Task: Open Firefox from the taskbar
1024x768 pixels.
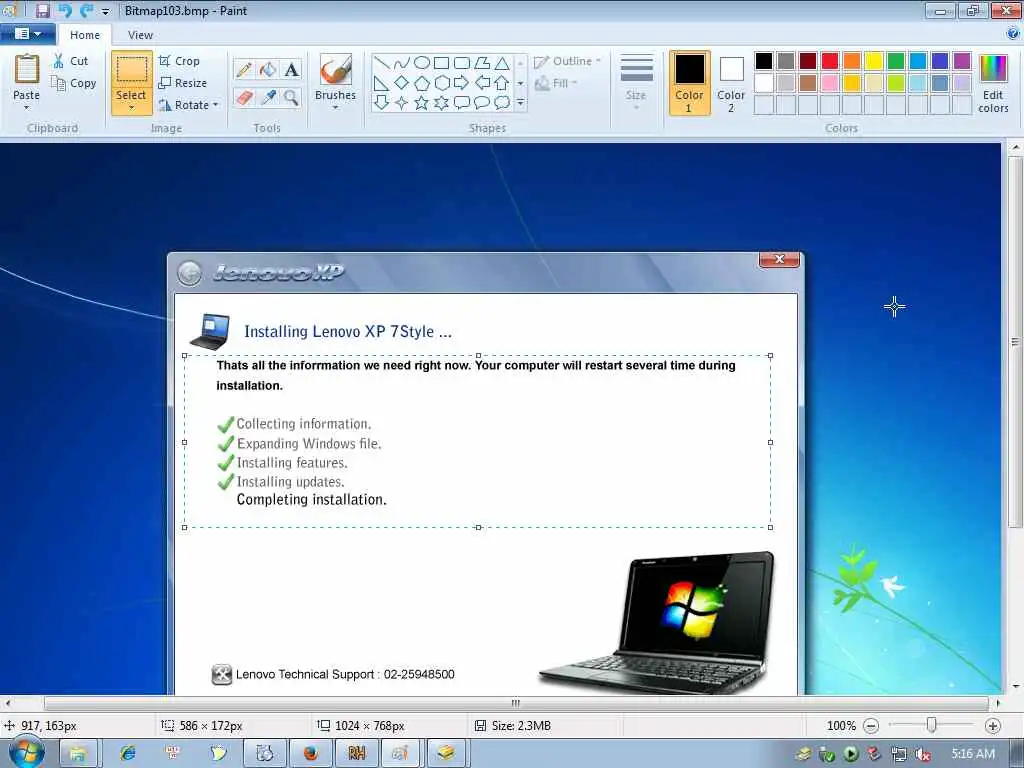Action: pyautogui.click(x=310, y=753)
